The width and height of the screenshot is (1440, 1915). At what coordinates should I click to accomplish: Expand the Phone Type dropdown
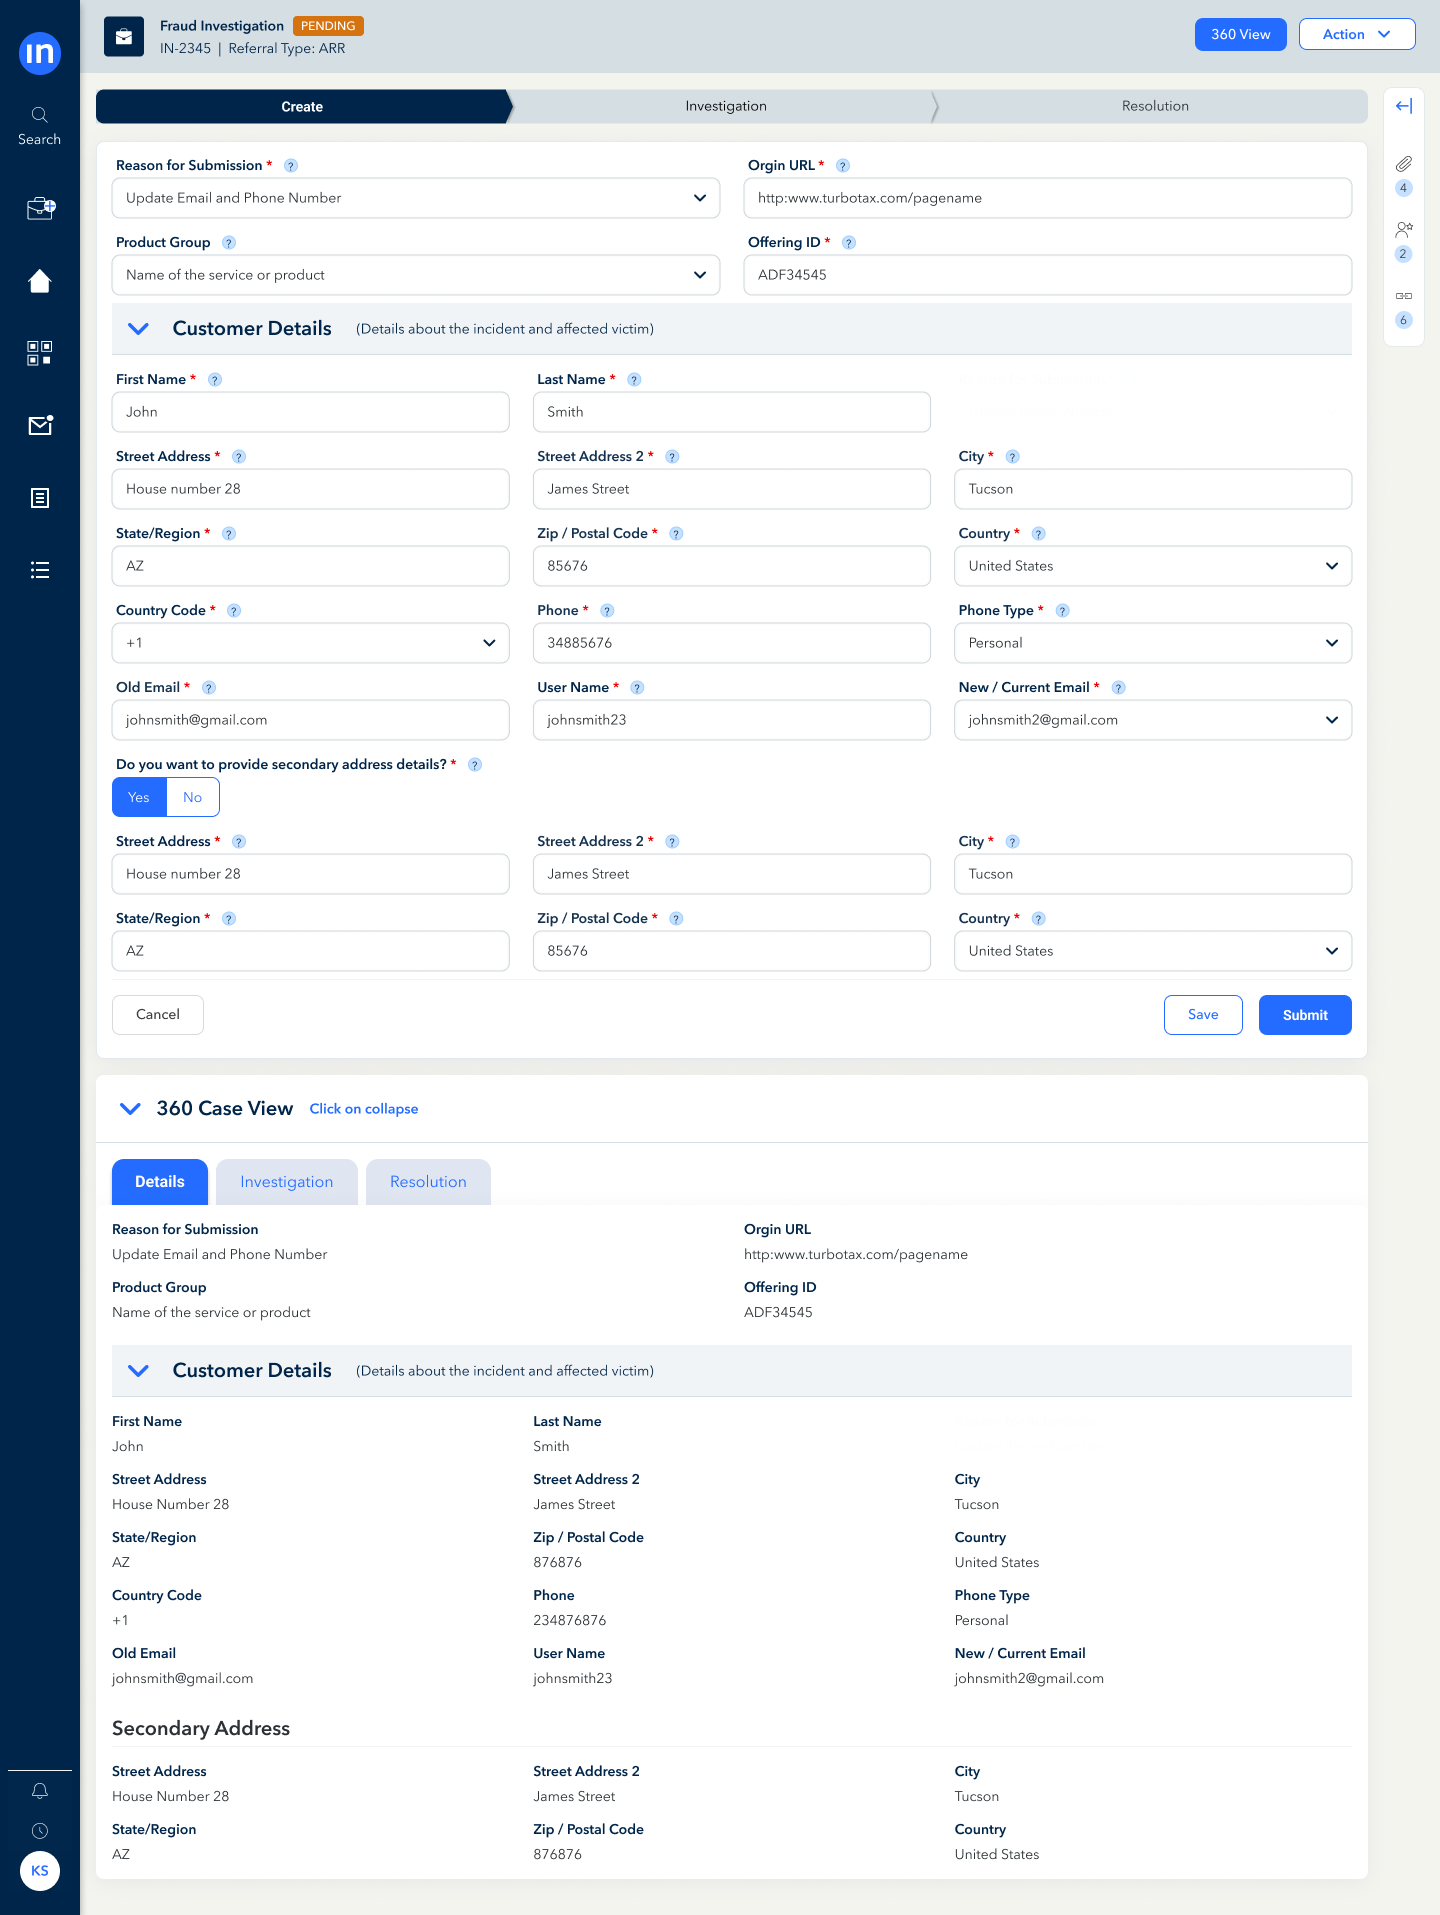point(1152,643)
